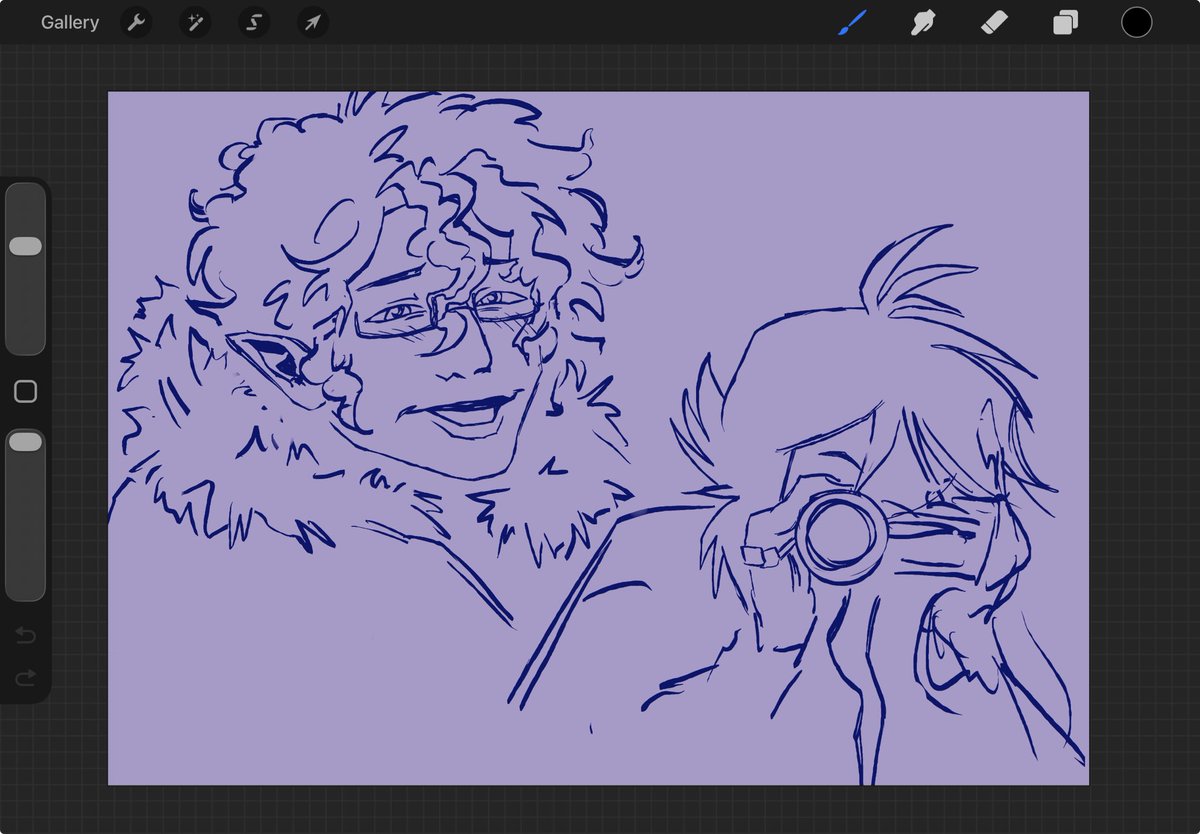Viewport: 1200px width, 834px height.
Task: Select the Smudge finger tool
Action: 923,22
